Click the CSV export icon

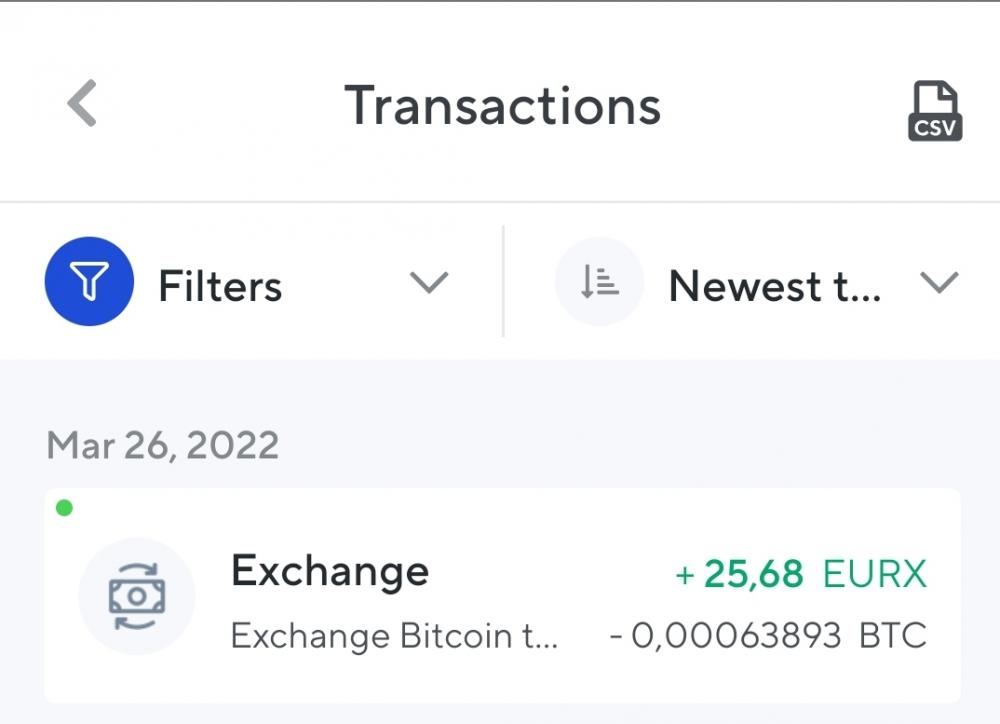pos(934,111)
